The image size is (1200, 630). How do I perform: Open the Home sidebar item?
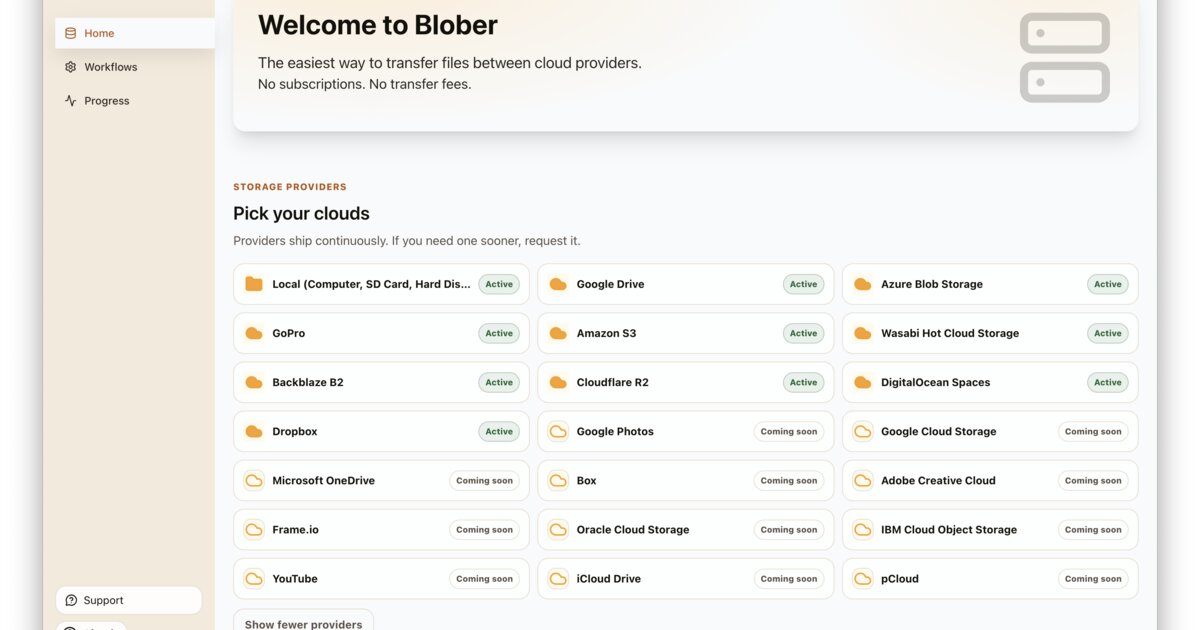135,33
